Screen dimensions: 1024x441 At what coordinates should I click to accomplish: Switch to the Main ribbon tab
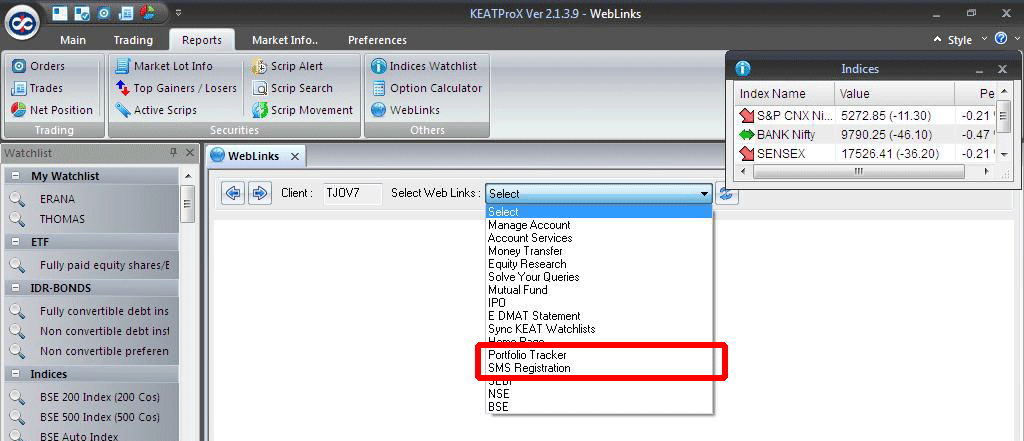[x=72, y=40]
